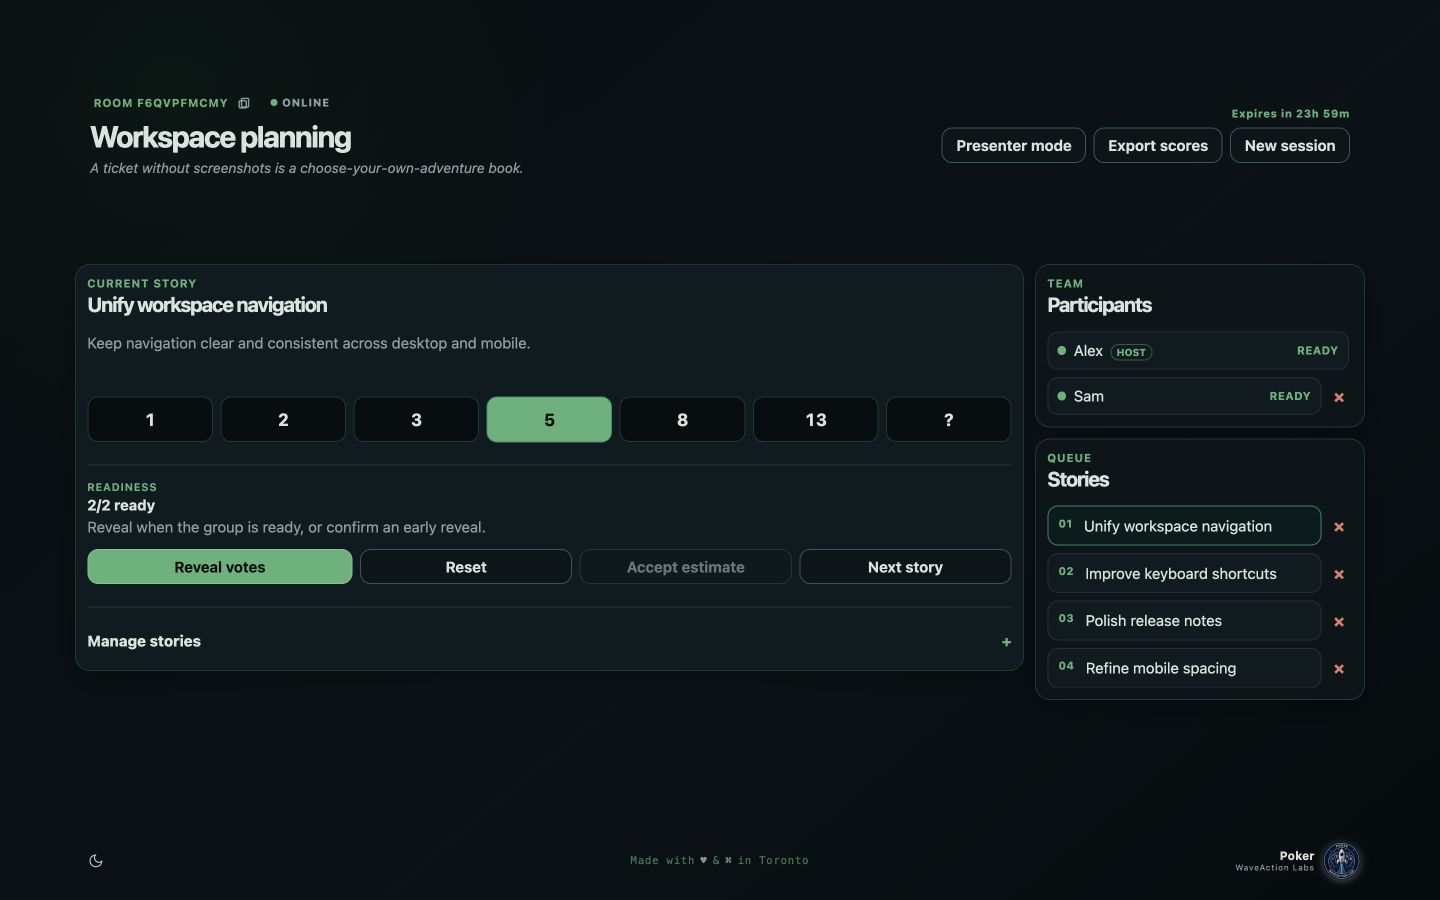Delete the Unify workspace navigation story
The width and height of the screenshot is (1440, 900).
point(1339,527)
